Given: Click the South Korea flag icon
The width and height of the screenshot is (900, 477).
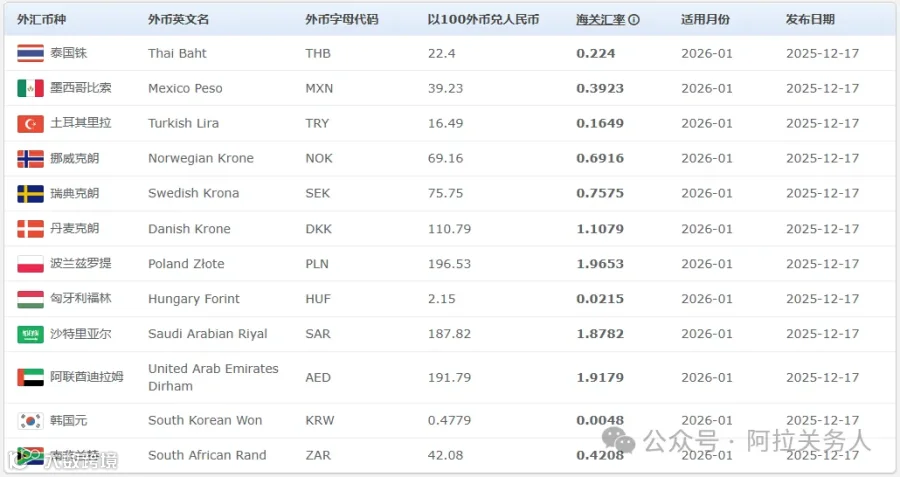Looking at the screenshot, I should coord(30,421).
